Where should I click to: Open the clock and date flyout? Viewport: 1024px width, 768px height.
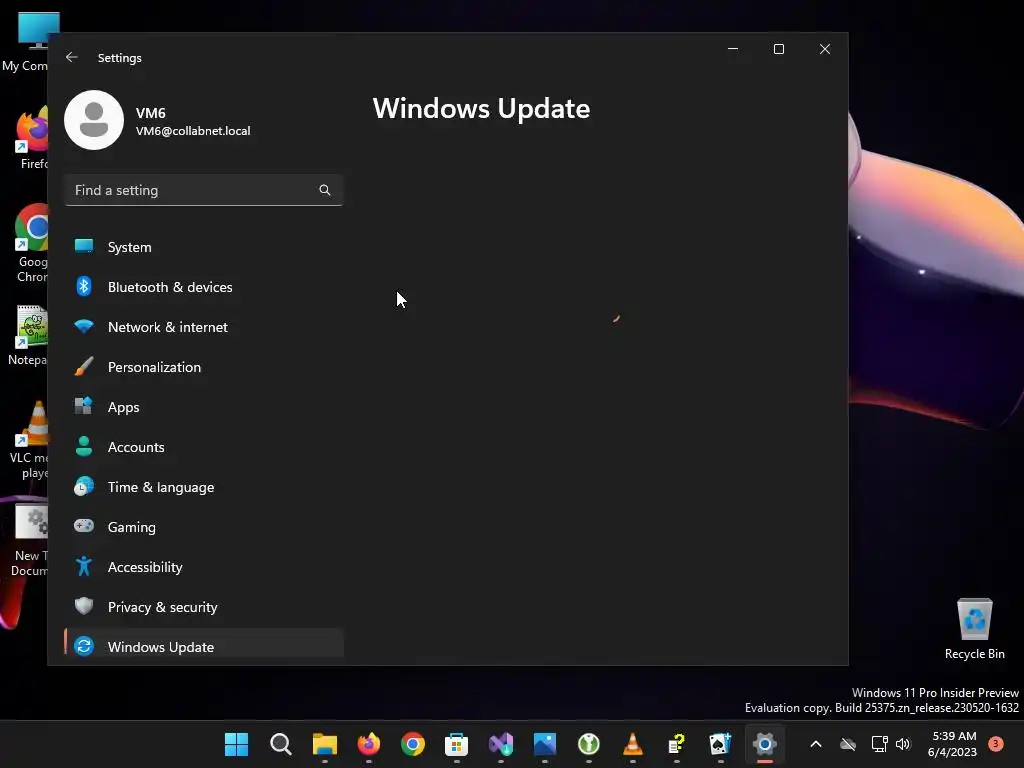pyautogui.click(x=952, y=744)
